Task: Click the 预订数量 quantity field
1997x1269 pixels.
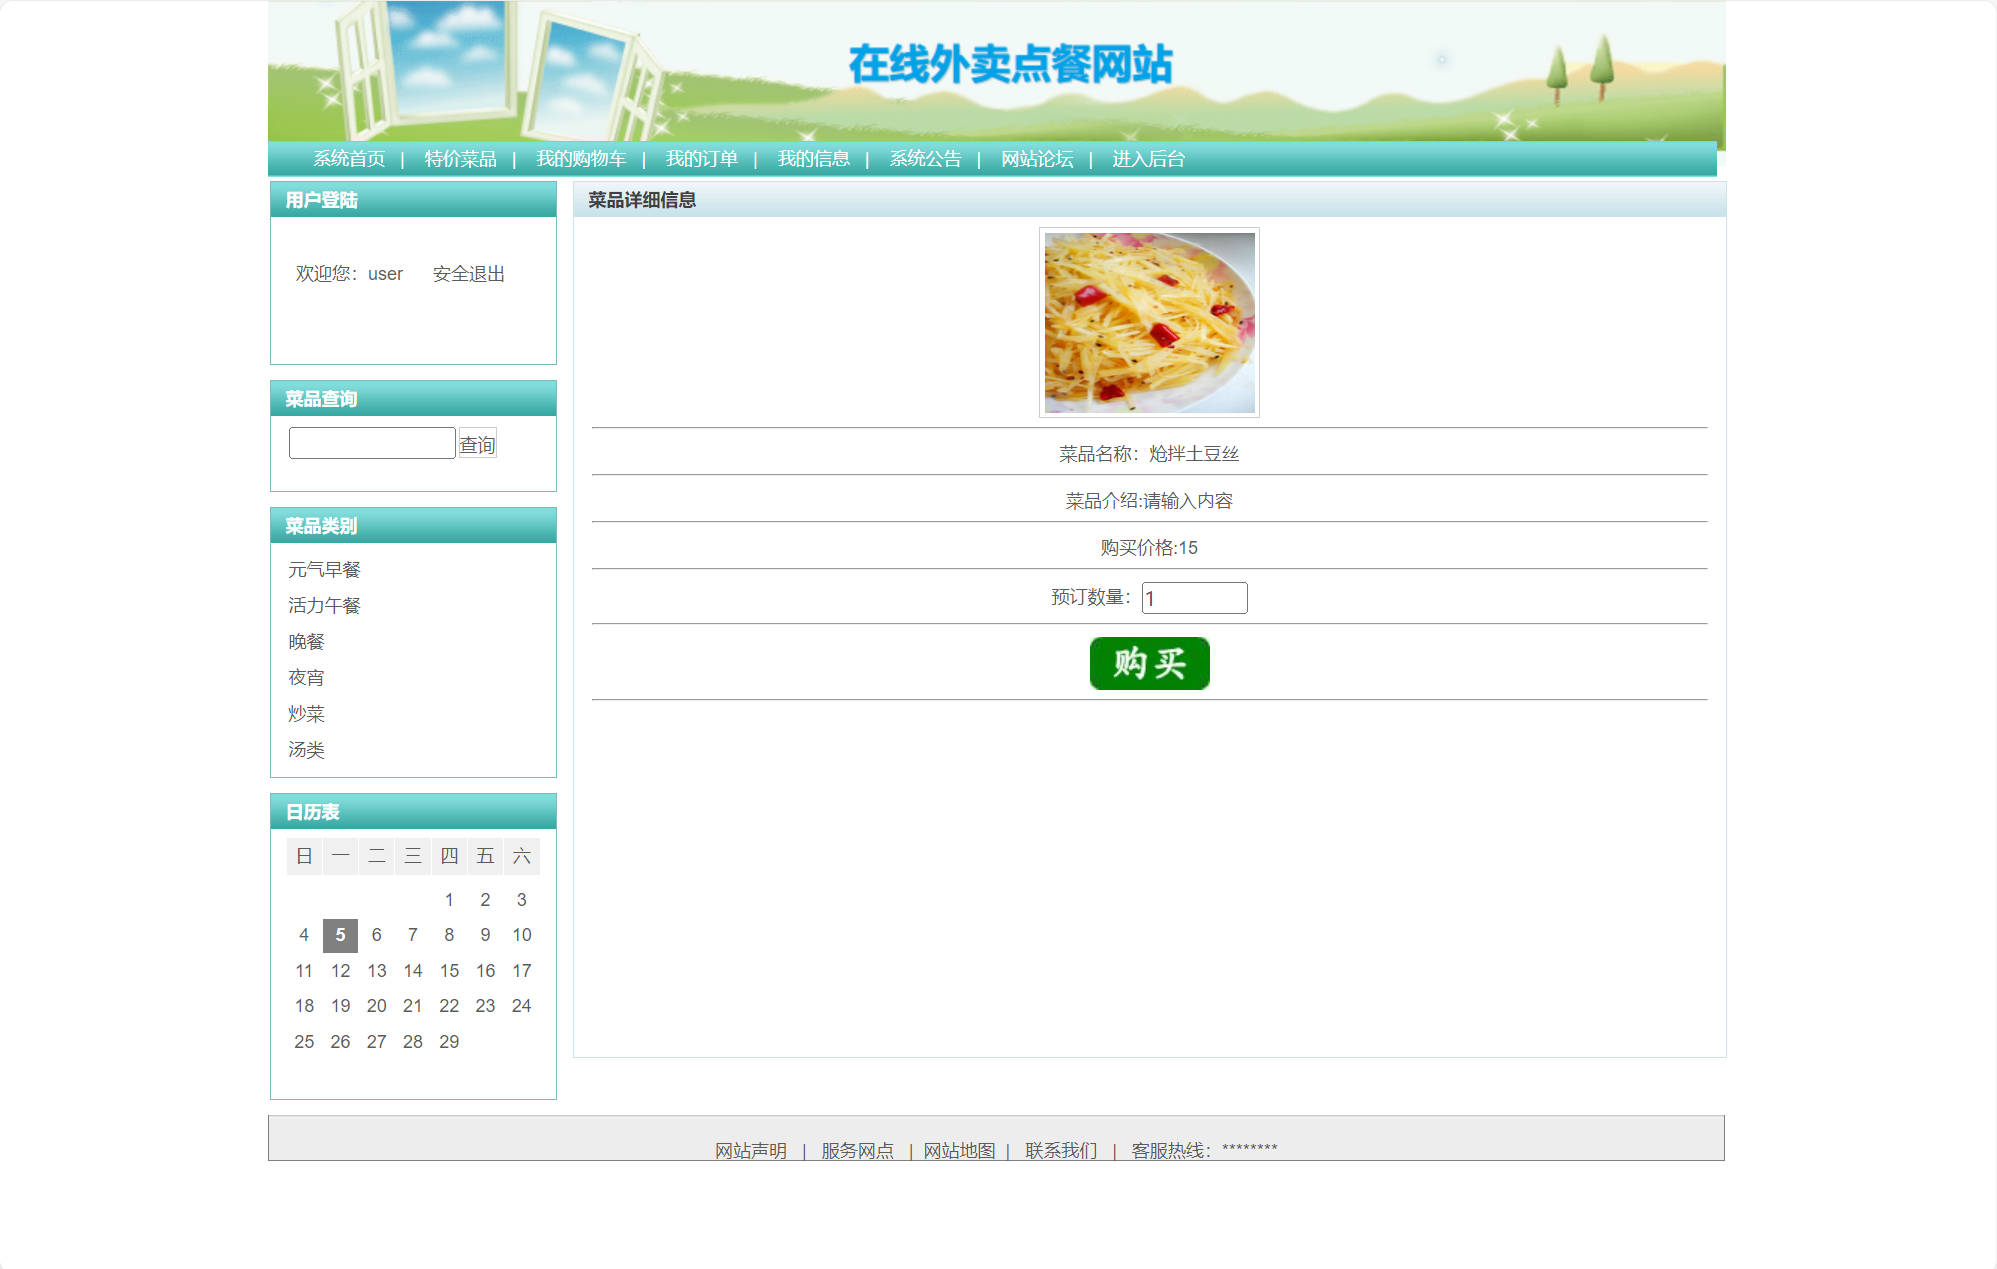Action: point(1194,597)
